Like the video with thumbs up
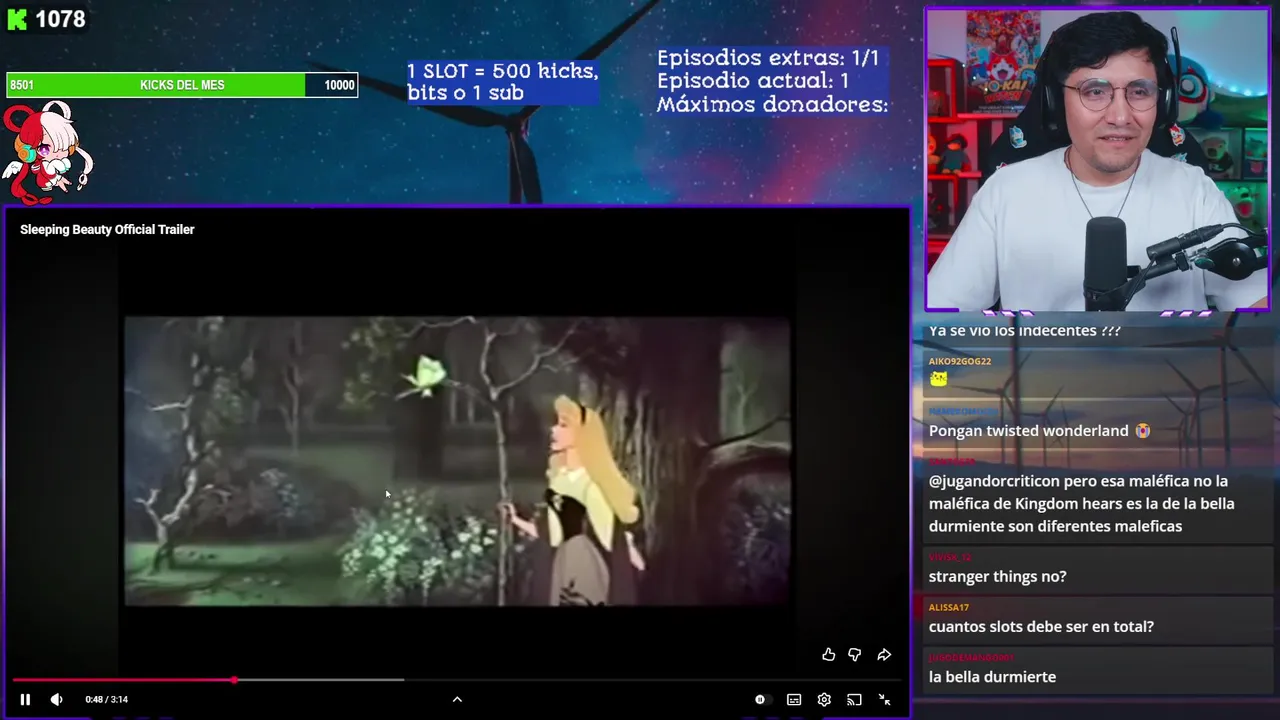 tap(828, 655)
